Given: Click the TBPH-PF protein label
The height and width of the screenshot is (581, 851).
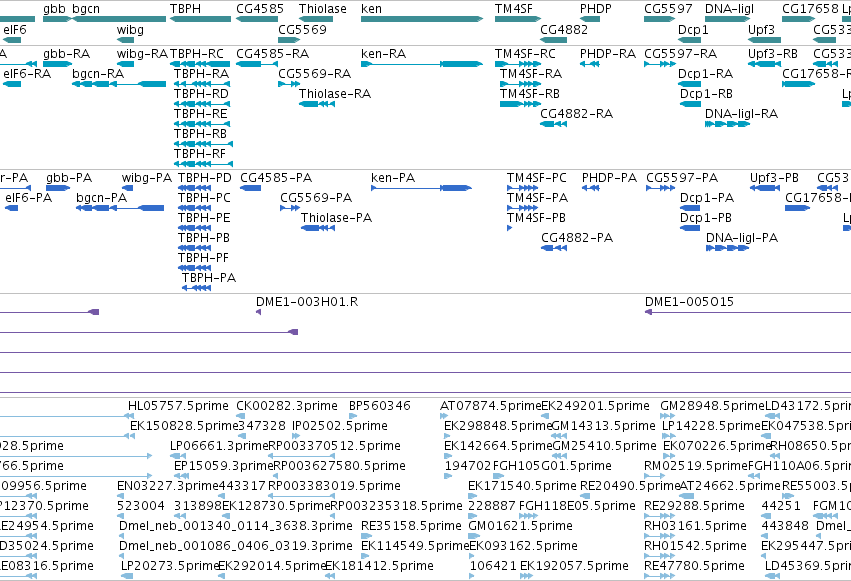Looking at the screenshot, I should point(204,258).
